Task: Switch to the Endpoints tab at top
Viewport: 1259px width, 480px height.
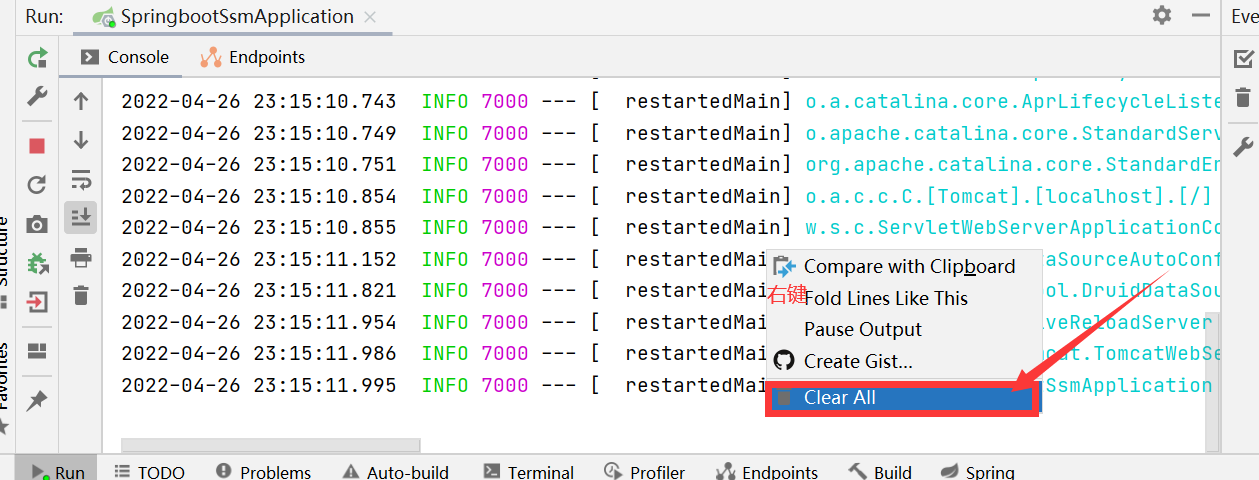Action: (x=253, y=57)
